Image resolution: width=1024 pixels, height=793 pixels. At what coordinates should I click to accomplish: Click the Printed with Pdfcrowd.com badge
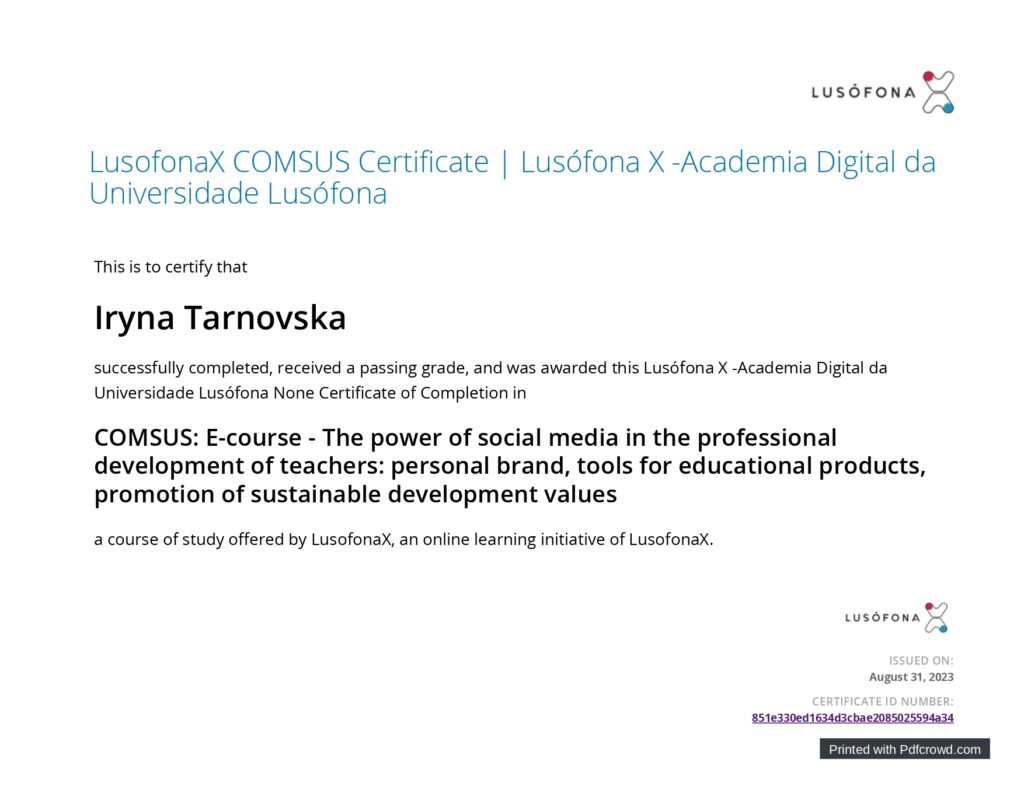tap(904, 749)
